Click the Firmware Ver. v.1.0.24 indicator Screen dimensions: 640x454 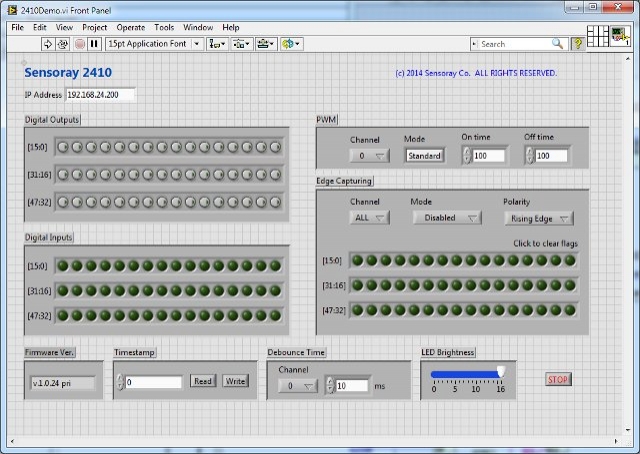(x=63, y=383)
